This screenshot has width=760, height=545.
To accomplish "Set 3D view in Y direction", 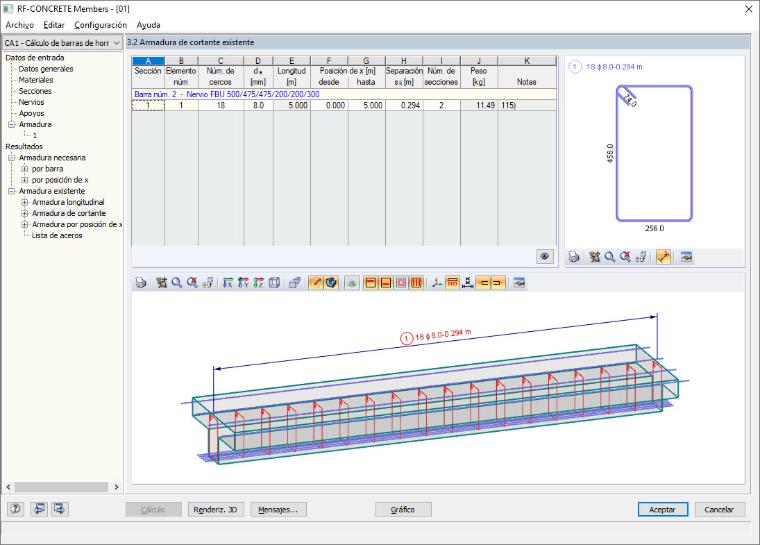I will [x=243, y=282].
